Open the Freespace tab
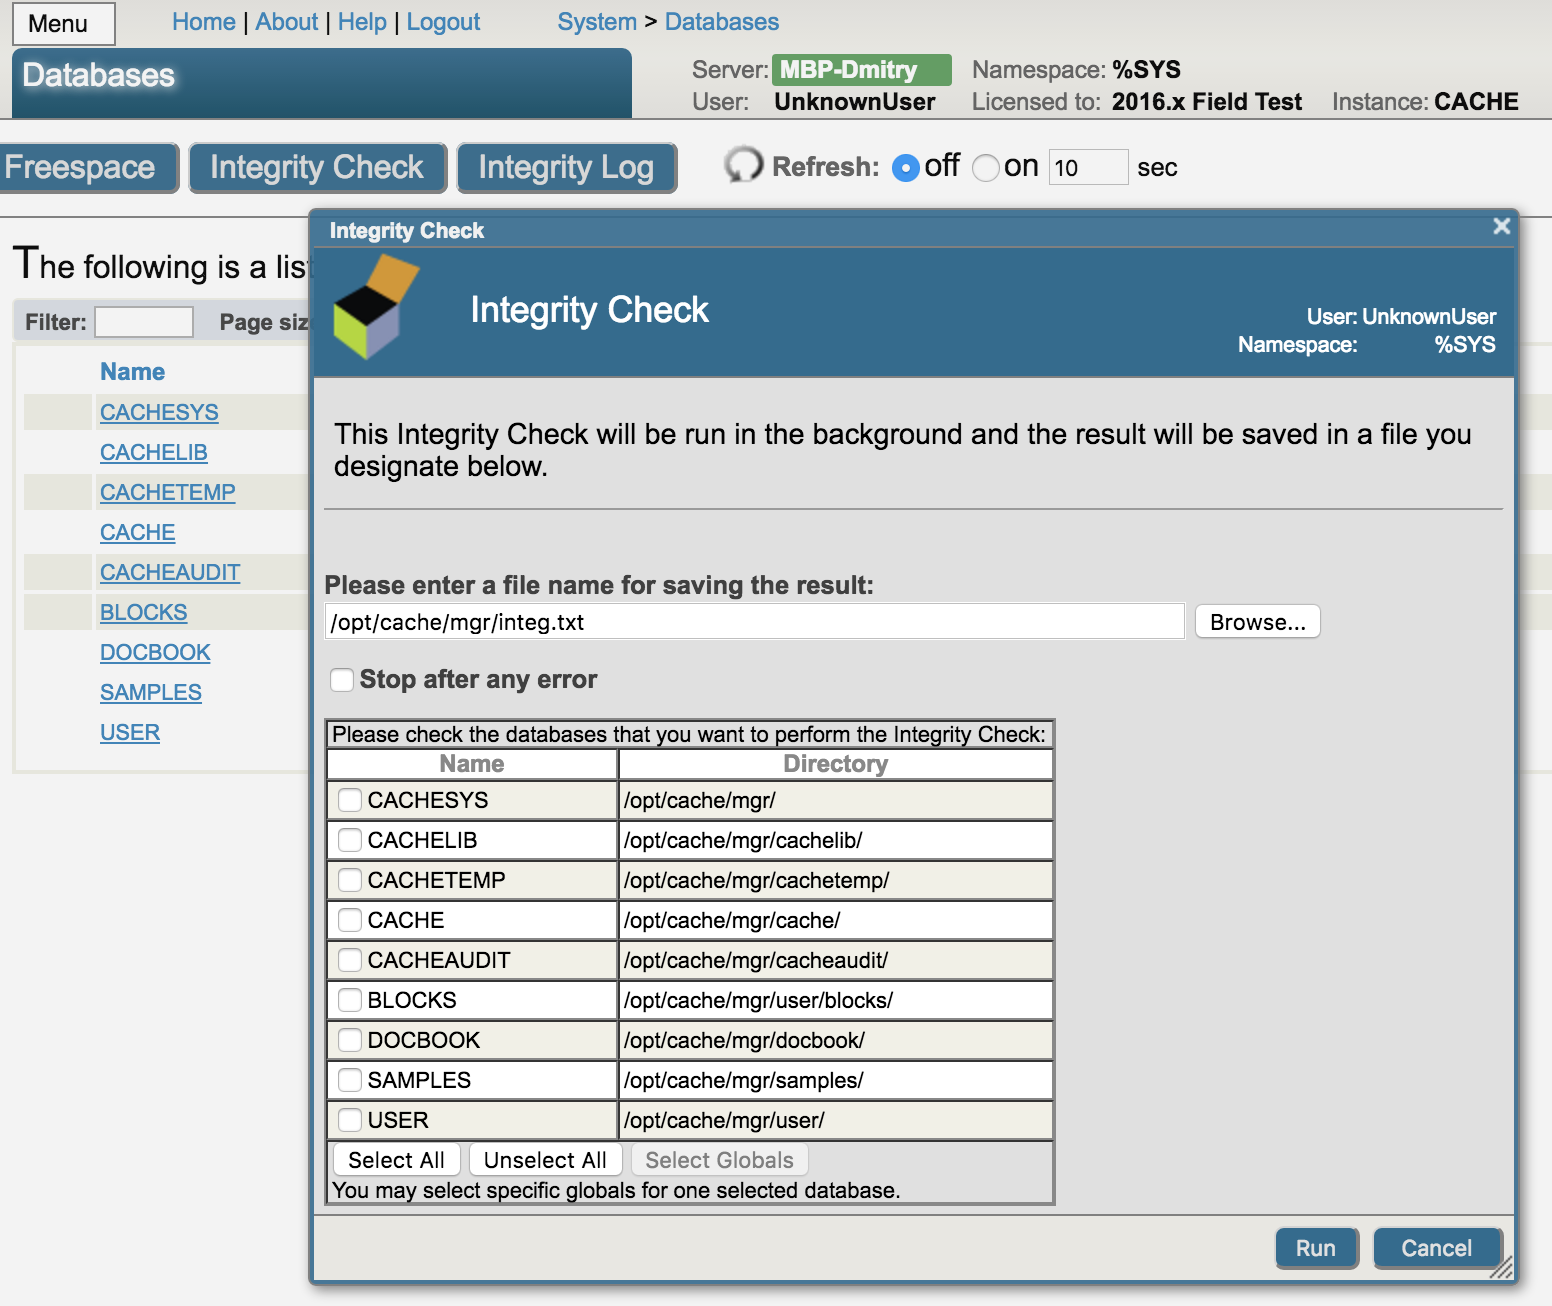 pyautogui.click(x=84, y=168)
